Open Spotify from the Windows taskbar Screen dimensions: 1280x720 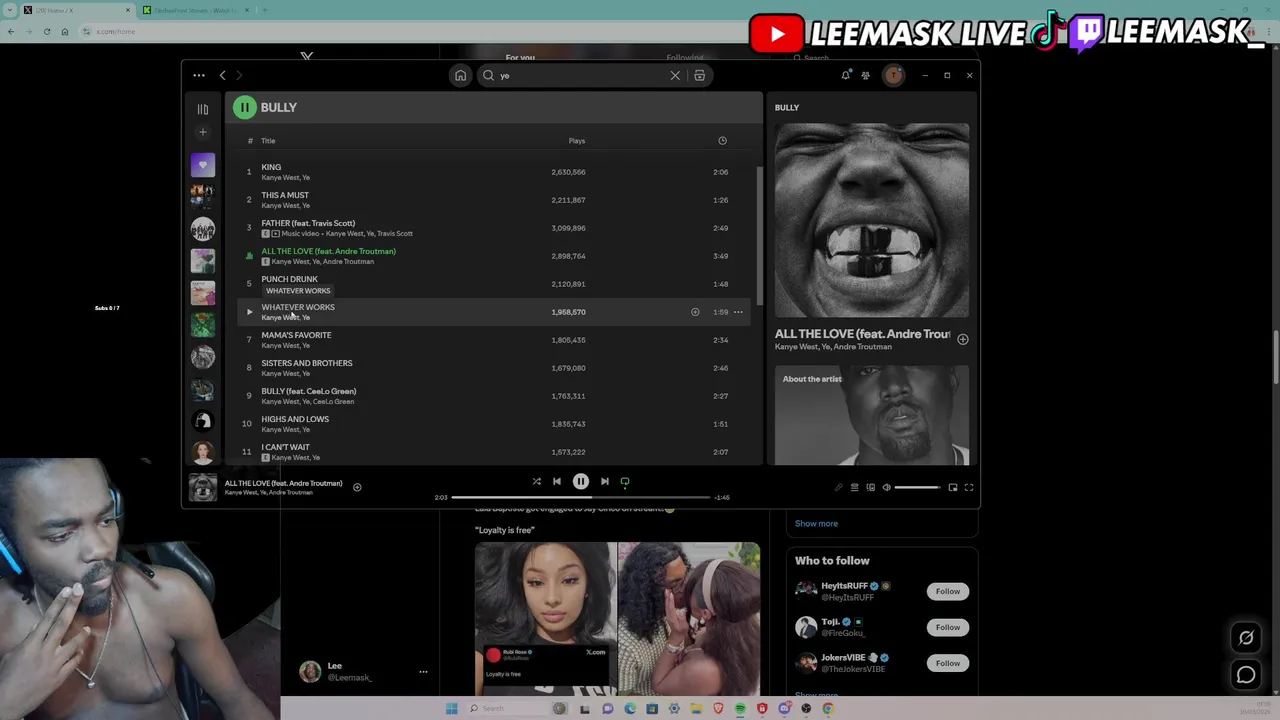click(740, 709)
